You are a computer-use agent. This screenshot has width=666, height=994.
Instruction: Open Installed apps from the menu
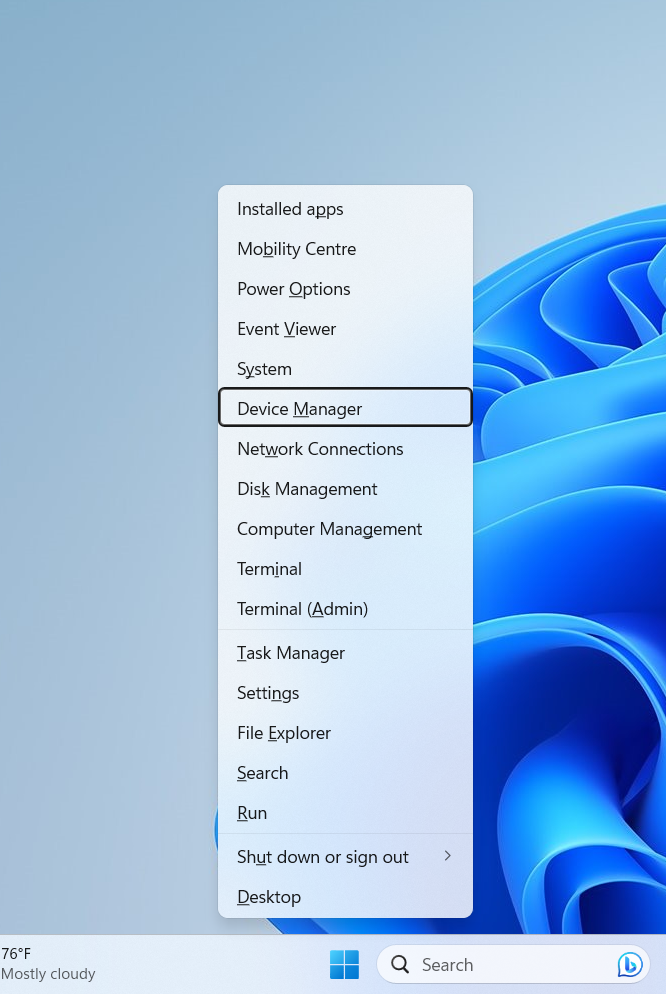point(290,209)
